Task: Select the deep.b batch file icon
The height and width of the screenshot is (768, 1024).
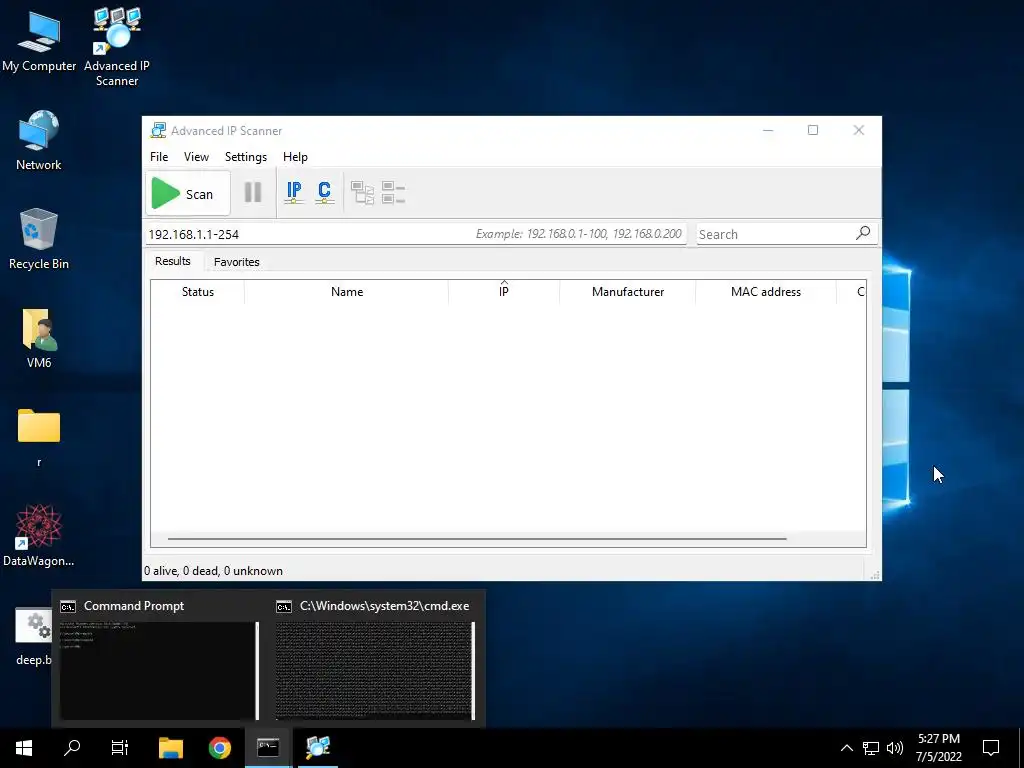Action: (x=33, y=636)
